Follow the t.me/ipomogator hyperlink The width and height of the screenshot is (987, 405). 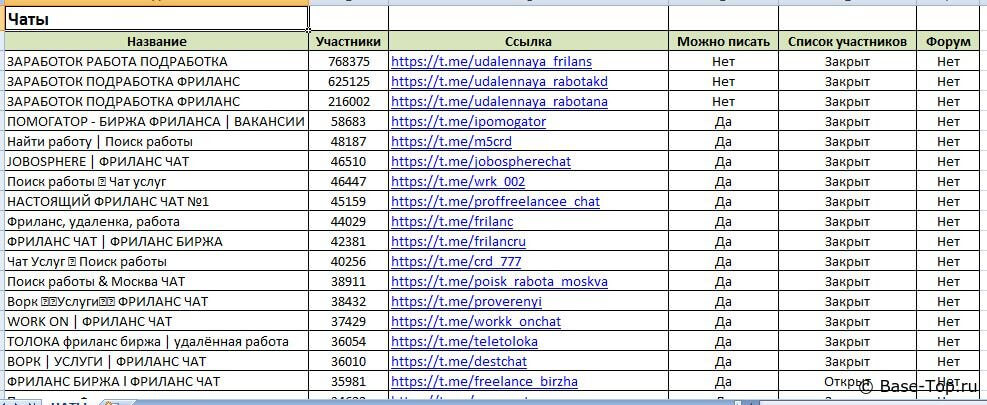click(x=468, y=122)
